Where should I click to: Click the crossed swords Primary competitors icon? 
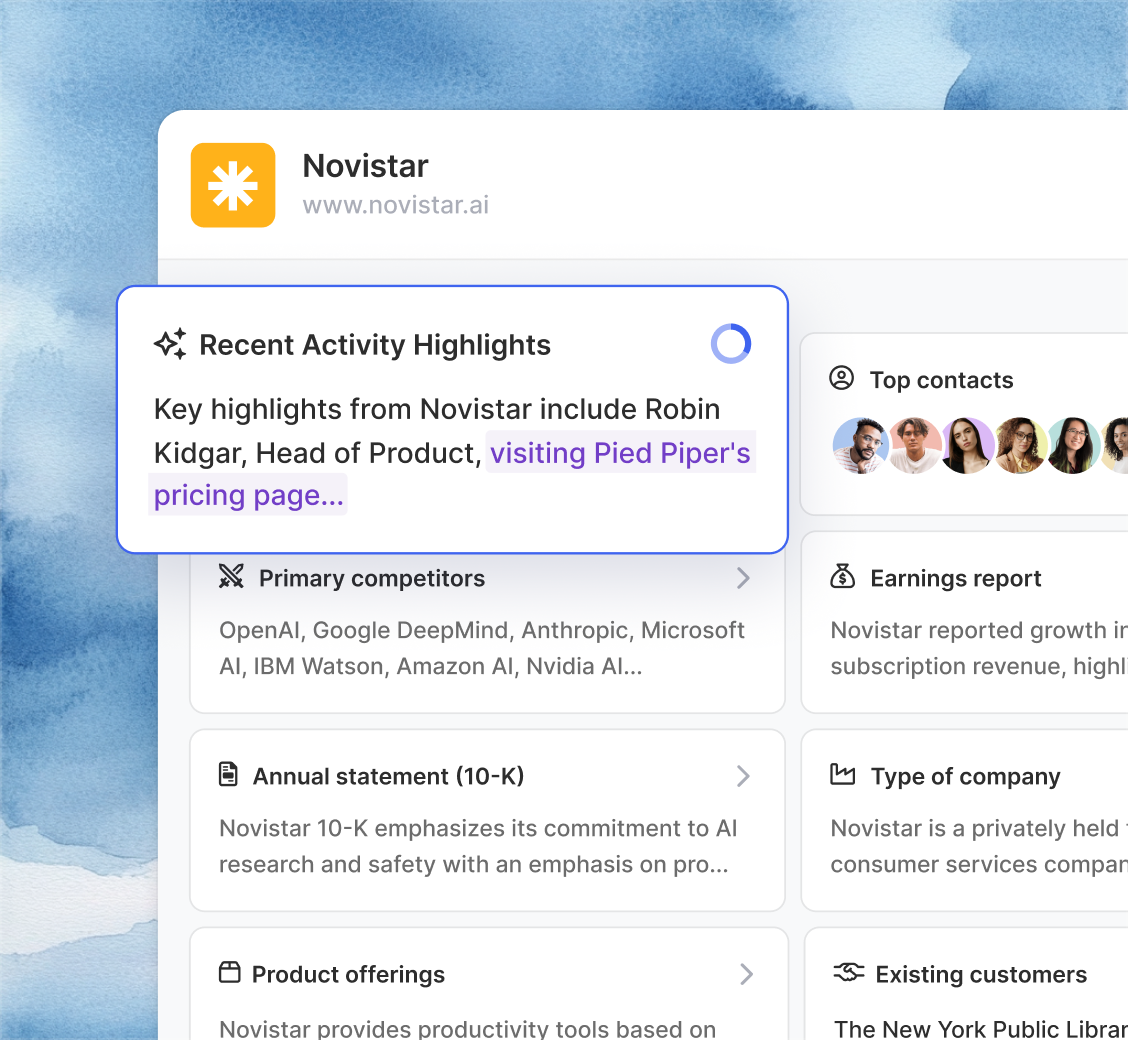tap(231, 577)
